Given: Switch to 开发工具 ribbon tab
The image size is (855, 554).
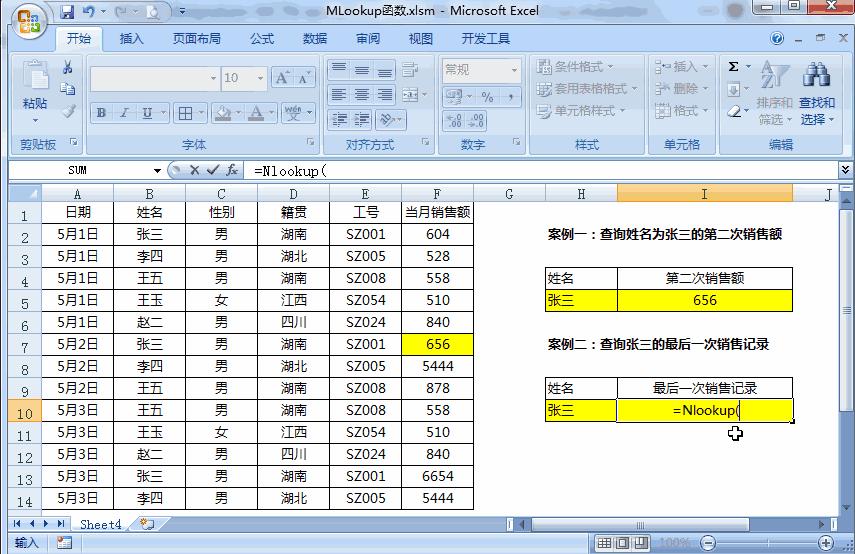Looking at the screenshot, I should pos(486,38).
